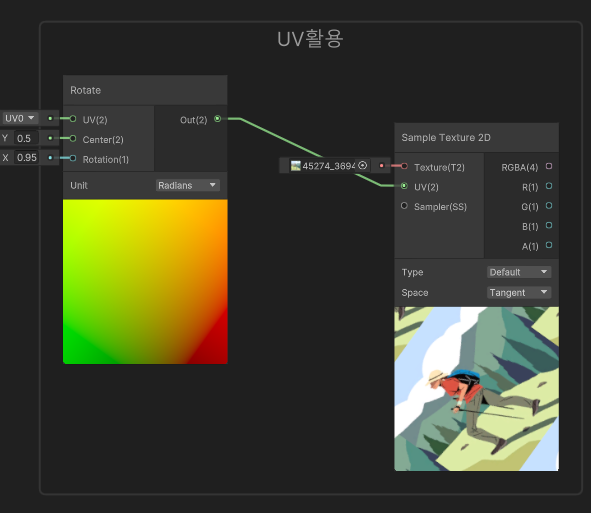Click the G(1) output port
591x513 pixels.
(x=549, y=206)
